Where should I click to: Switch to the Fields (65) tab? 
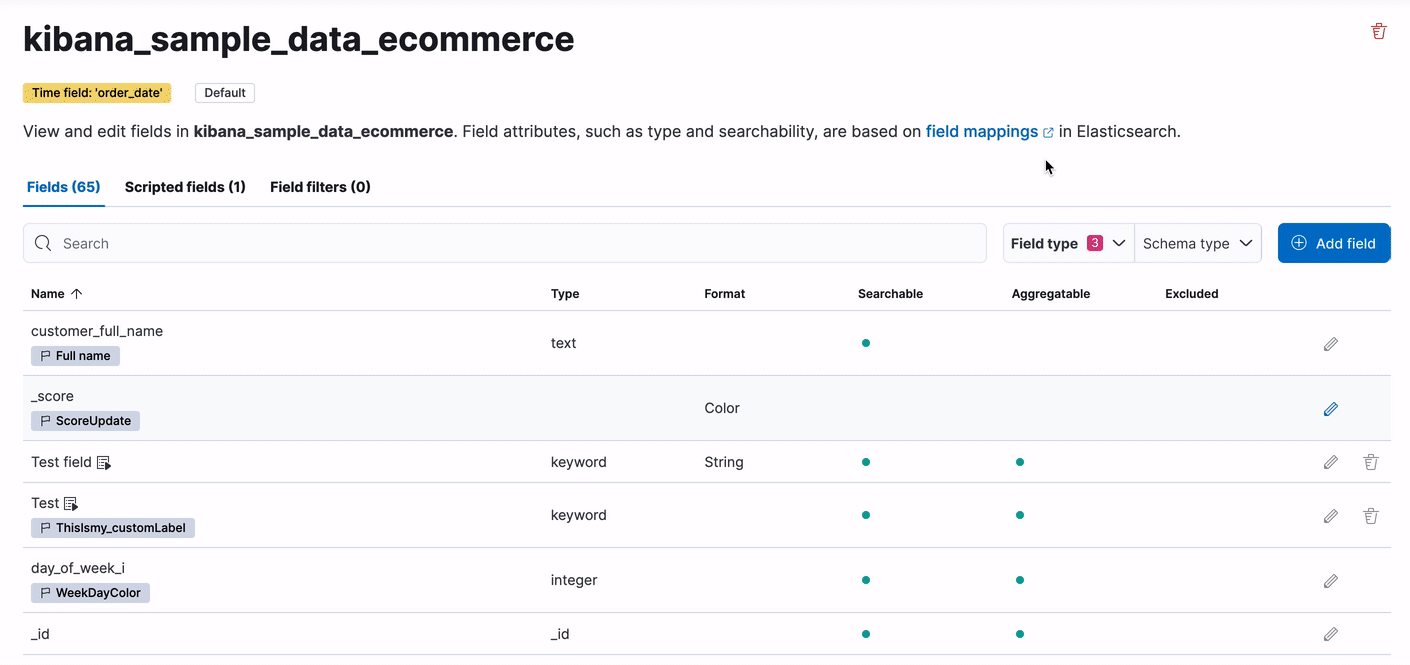point(64,187)
